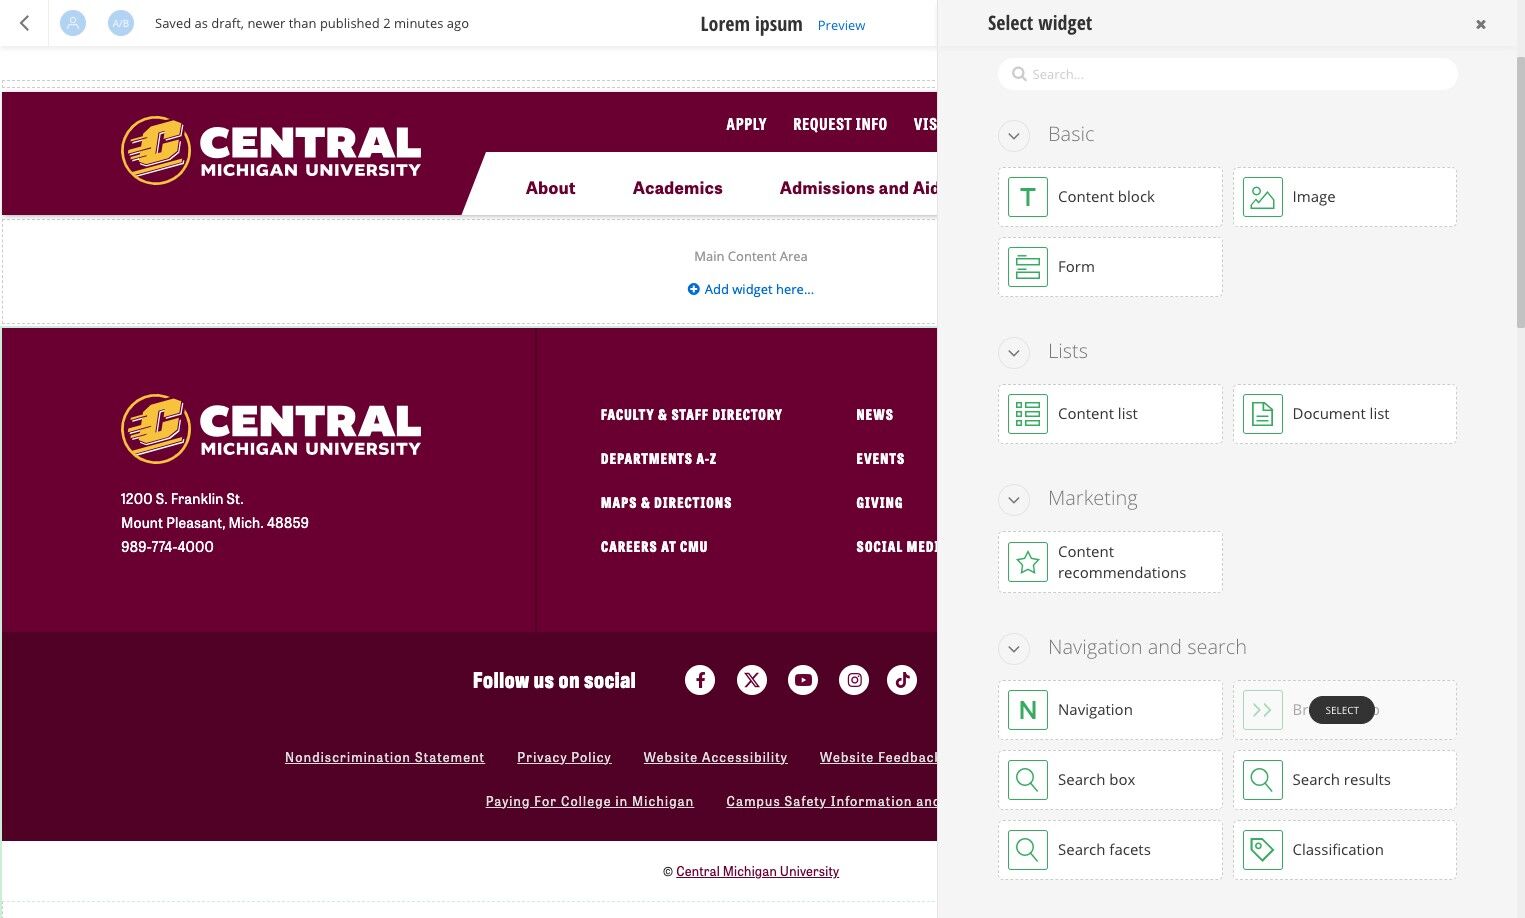
Task: Open the A/B test icon
Action: coord(121,23)
